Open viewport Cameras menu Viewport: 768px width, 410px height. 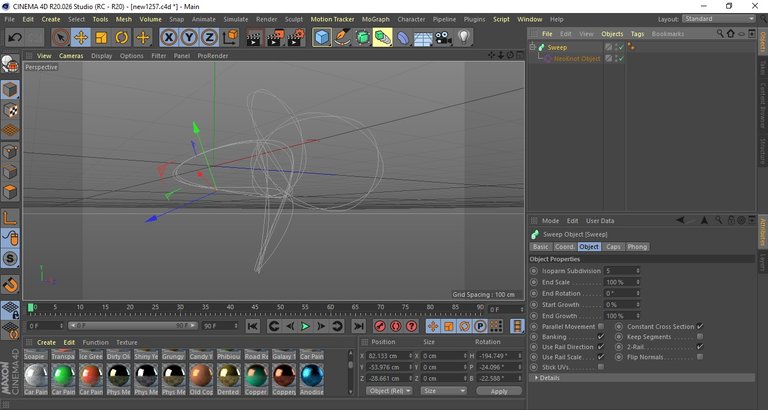click(71, 56)
